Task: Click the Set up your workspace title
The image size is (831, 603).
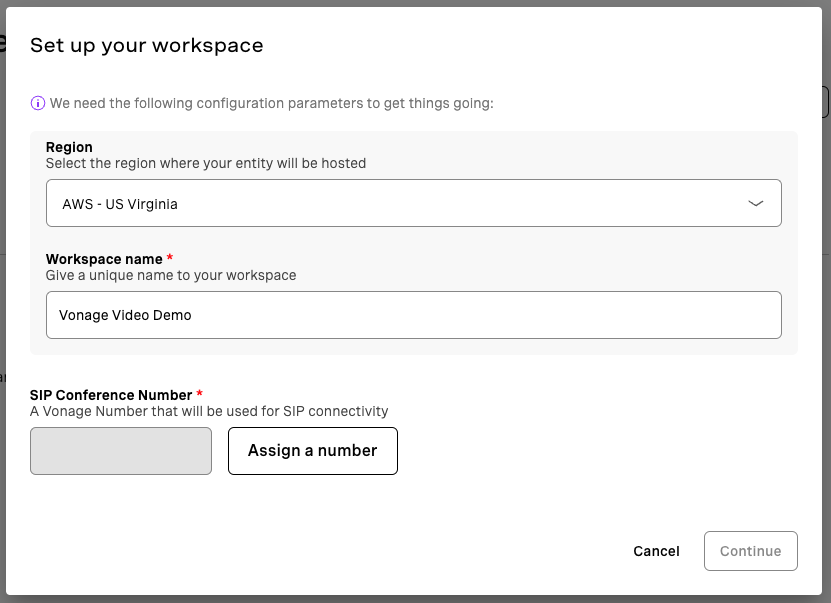Action: tap(146, 45)
